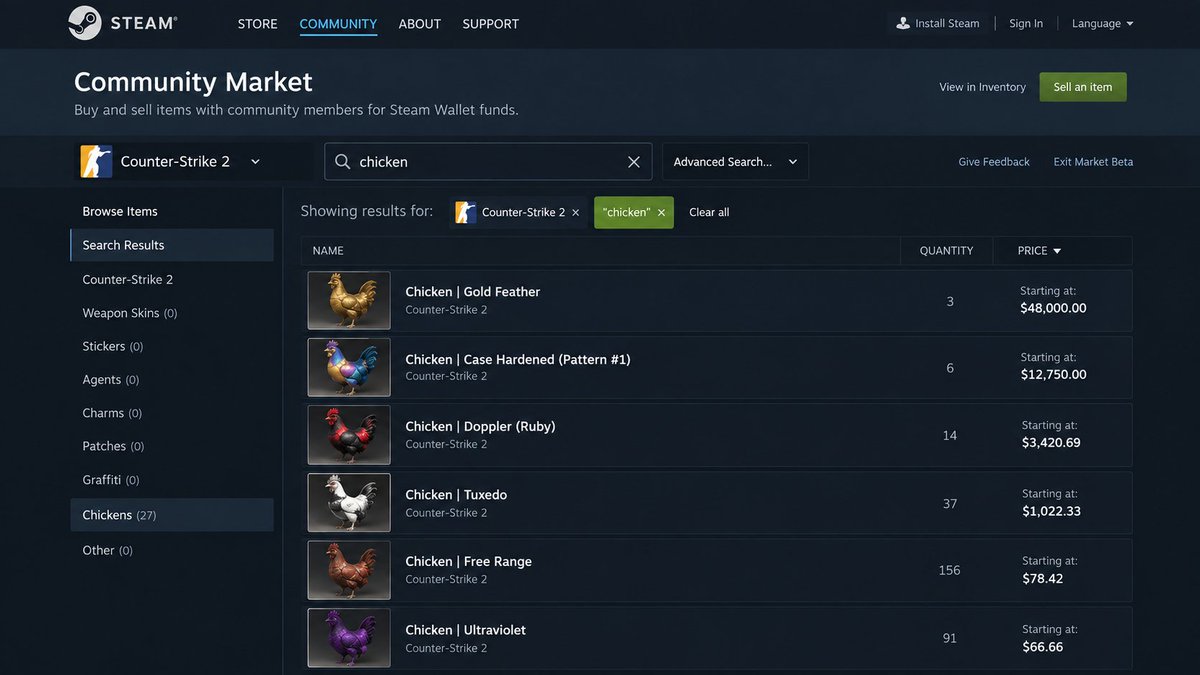Click Counter-Strike 2 icon in filter chip
This screenshot has height=675, width=1200.
465,212
